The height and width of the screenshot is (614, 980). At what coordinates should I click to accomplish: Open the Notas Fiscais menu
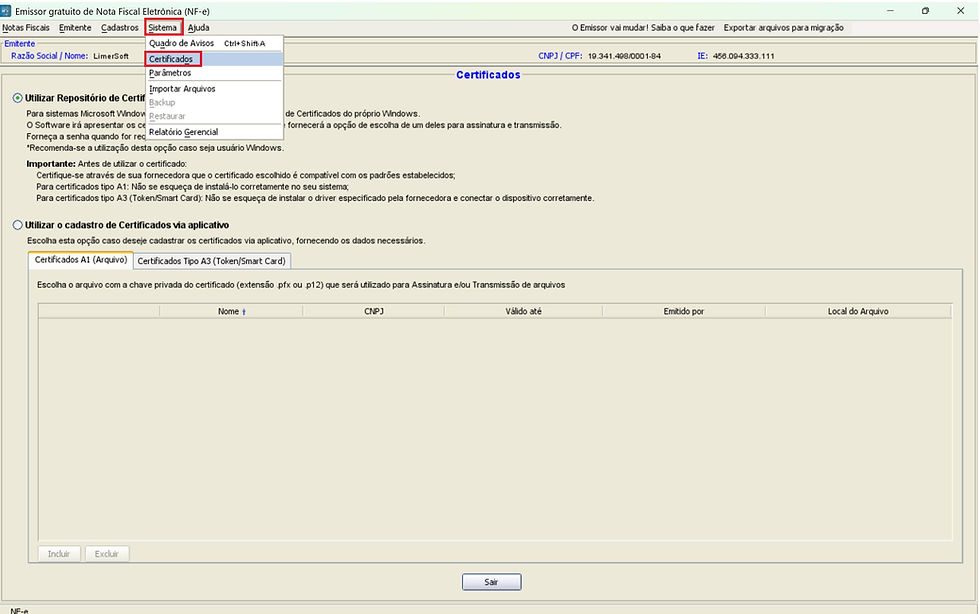click(26, 28)
